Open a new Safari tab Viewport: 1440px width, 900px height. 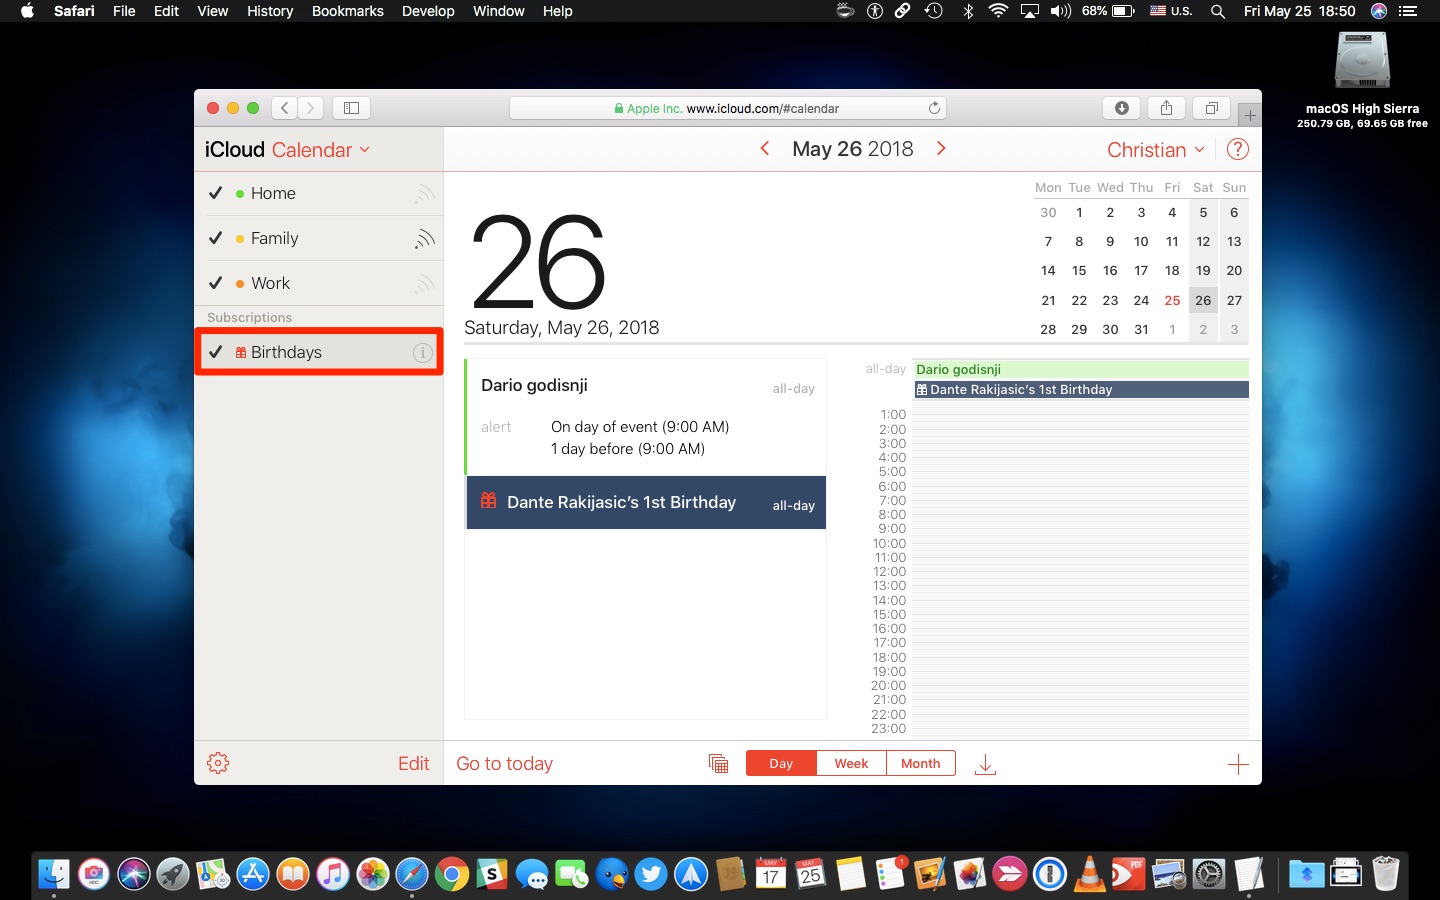click(x=1250, y=115)
